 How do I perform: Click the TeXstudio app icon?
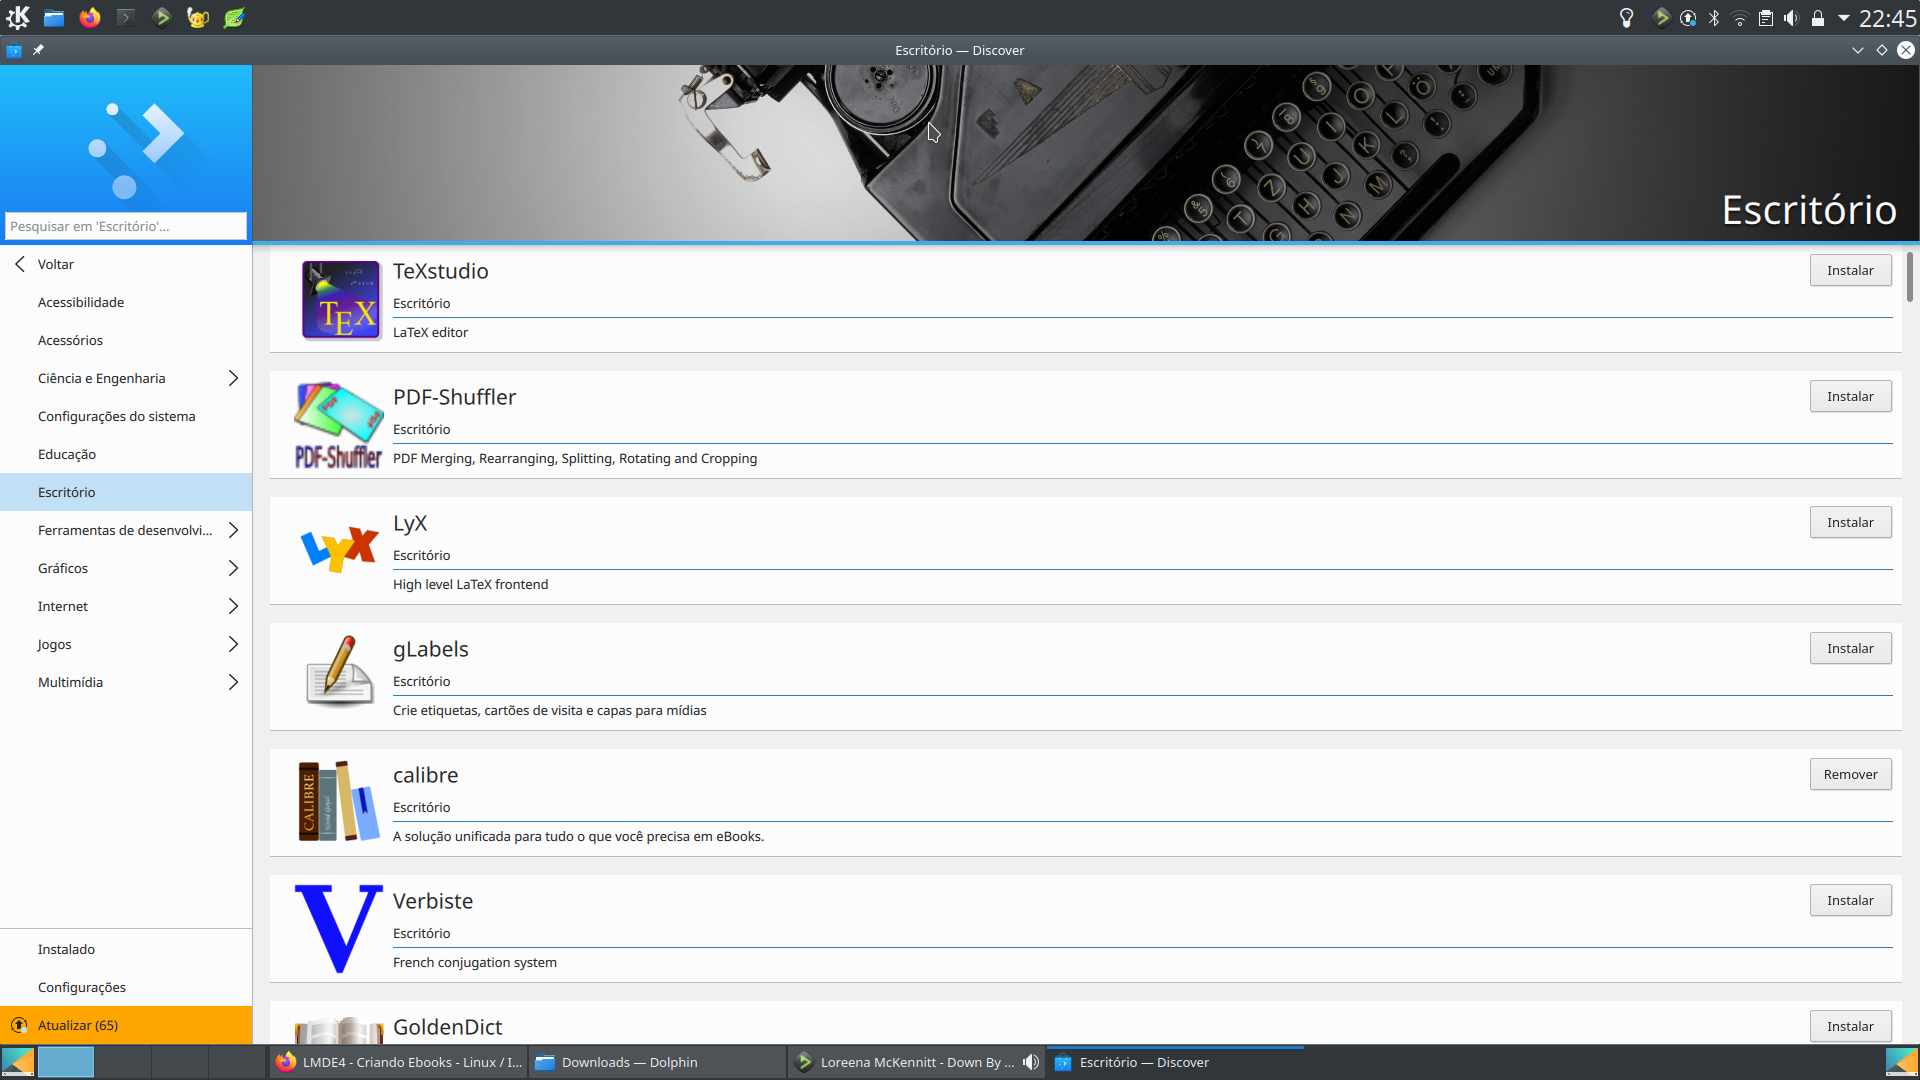[341, 300]
